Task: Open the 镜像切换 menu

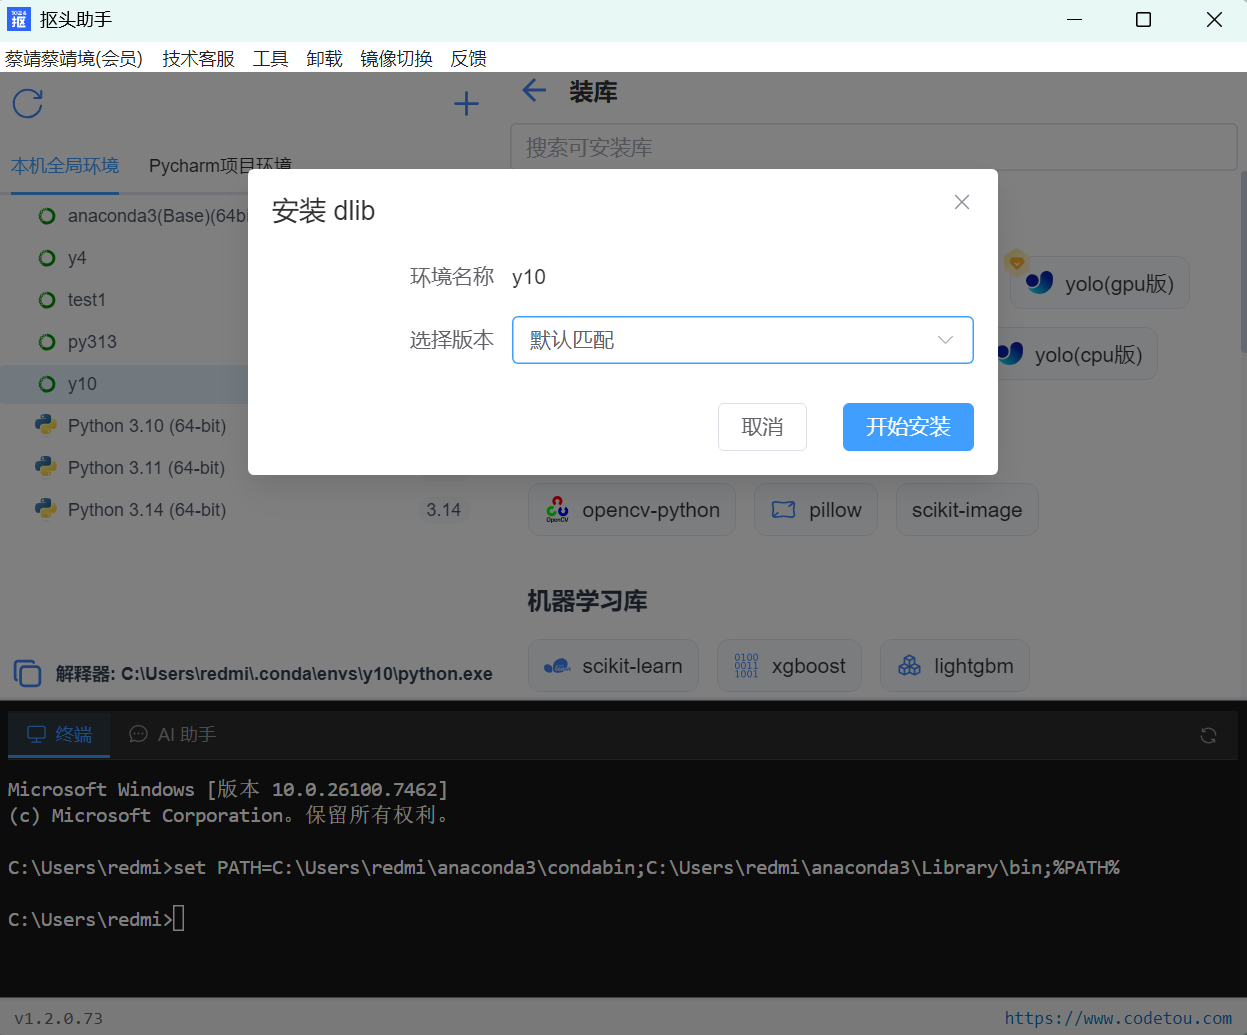Action: 396,58
